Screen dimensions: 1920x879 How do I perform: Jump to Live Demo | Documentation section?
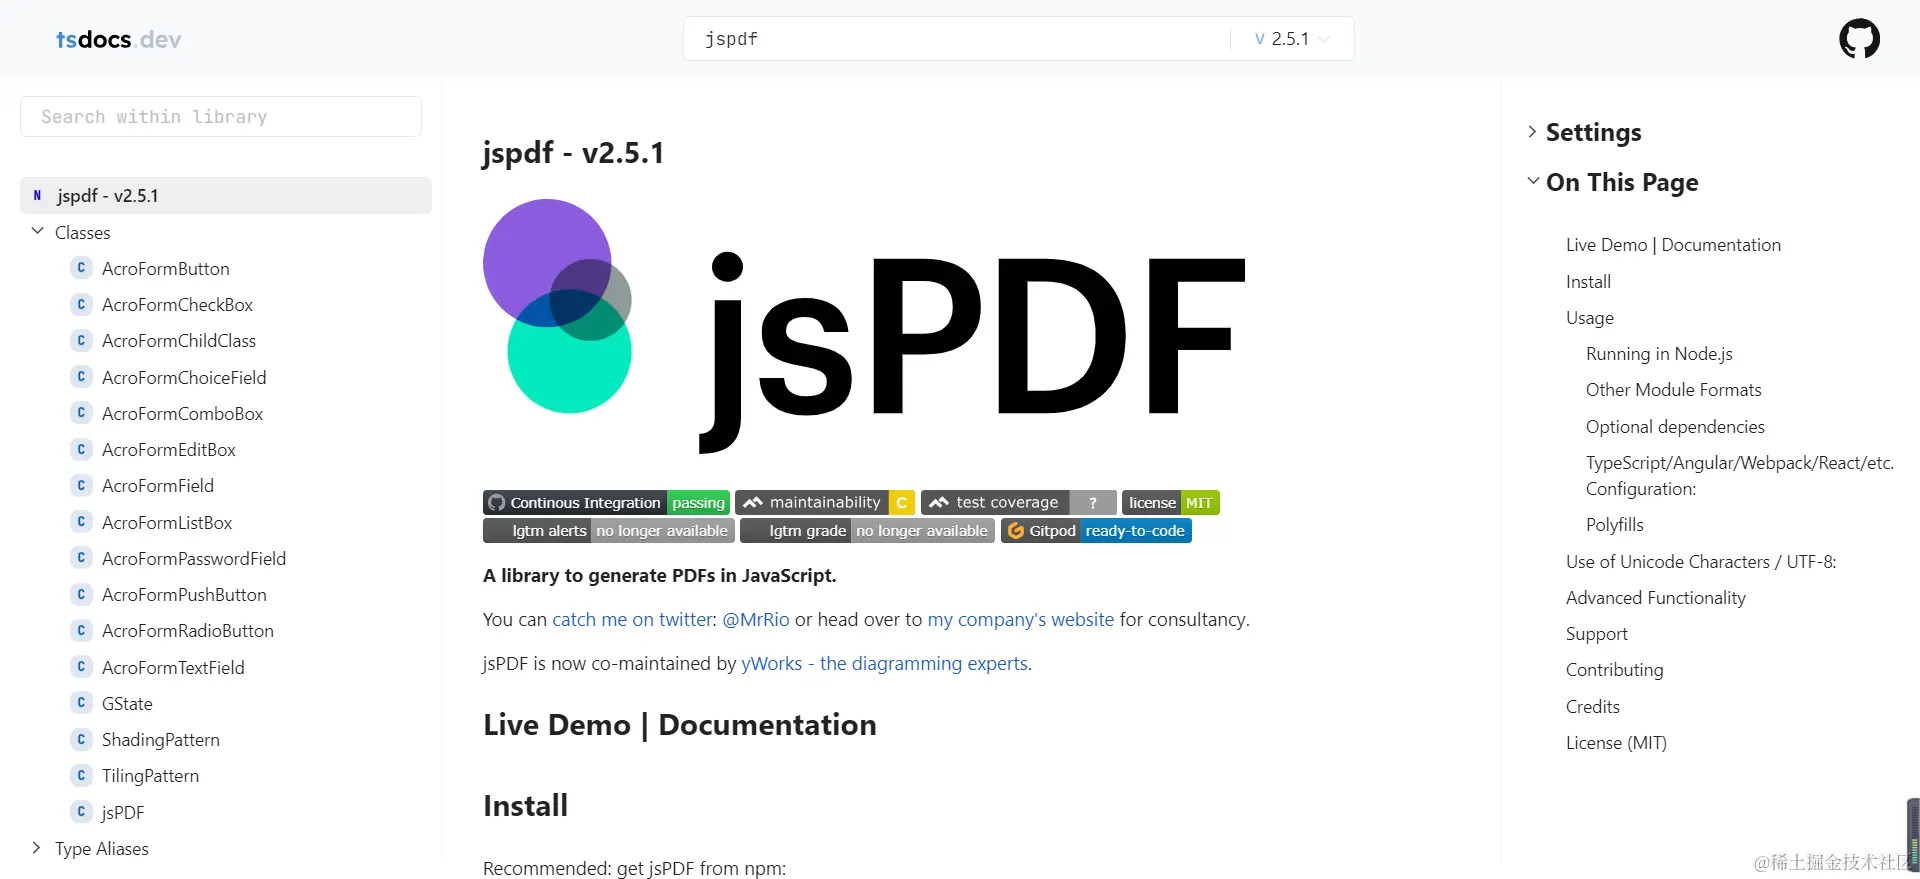click(x=1673, y=245)
